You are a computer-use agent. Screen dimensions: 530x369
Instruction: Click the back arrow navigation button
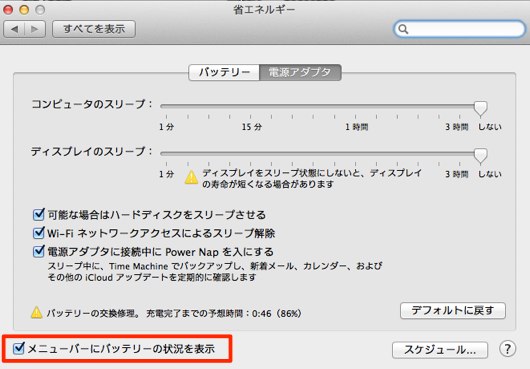[14, 29]
